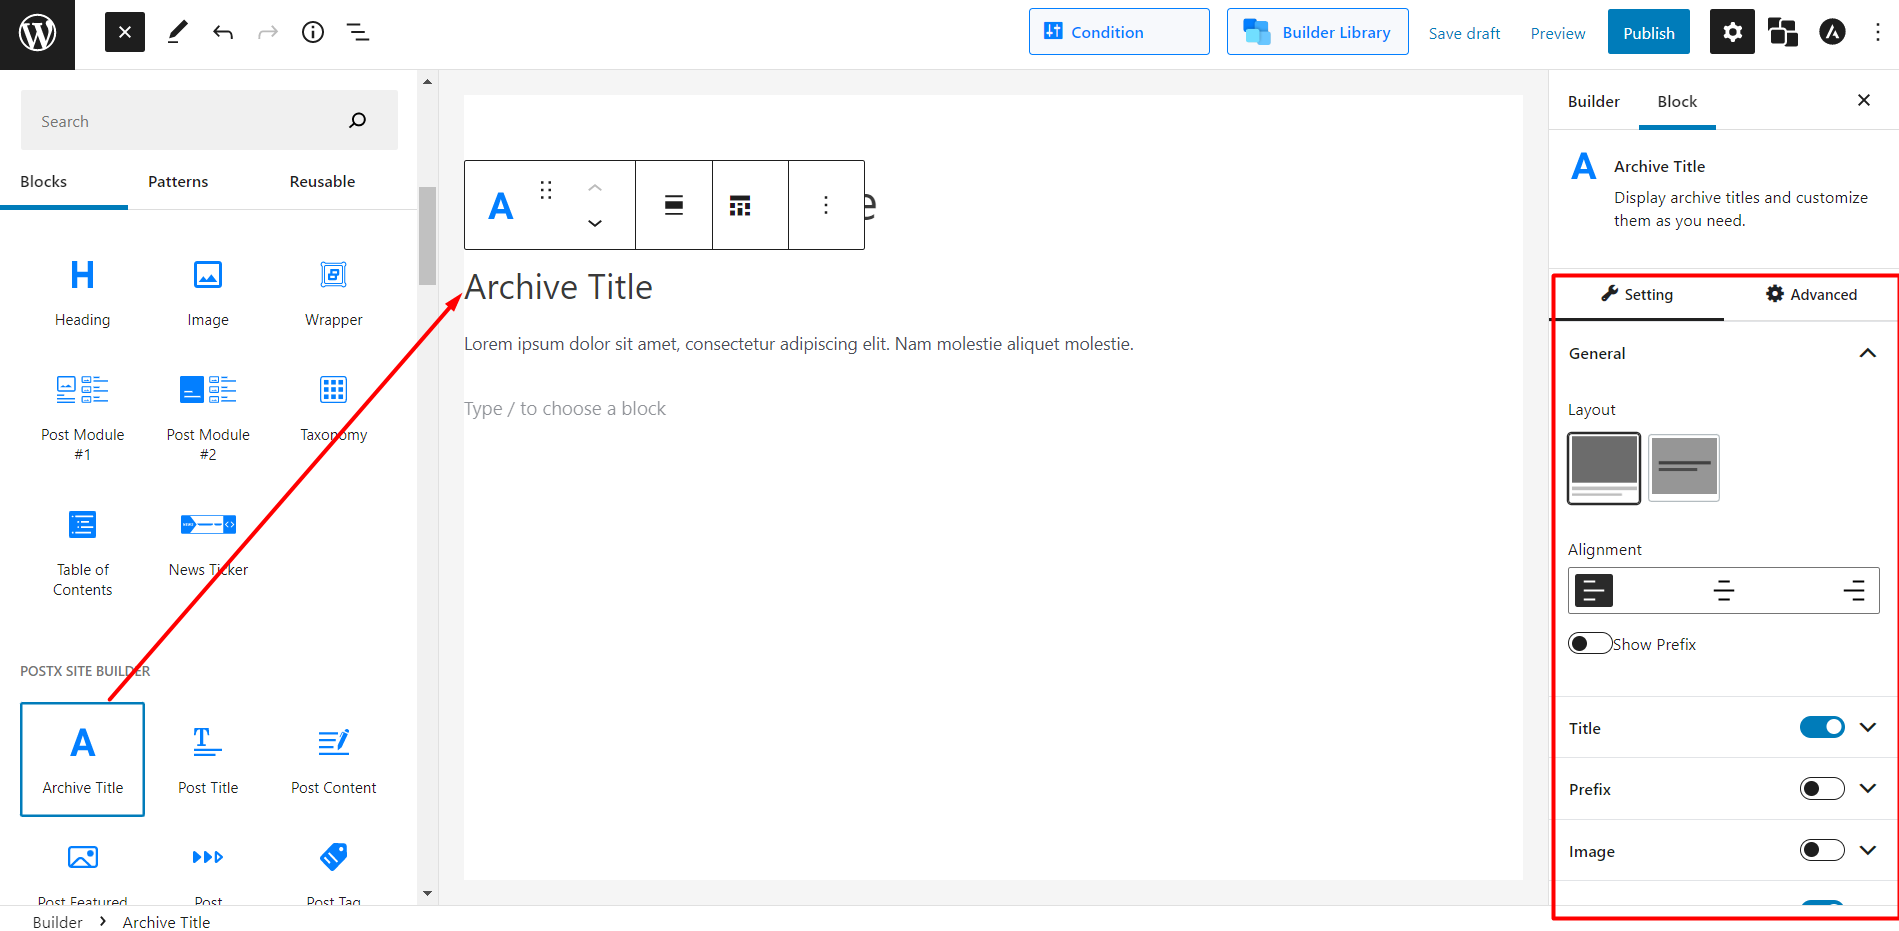Viewport: 1899px width, 931px height.
Task: Set alignment to right
Action: pyautogui.click(x=1854, y=591)
